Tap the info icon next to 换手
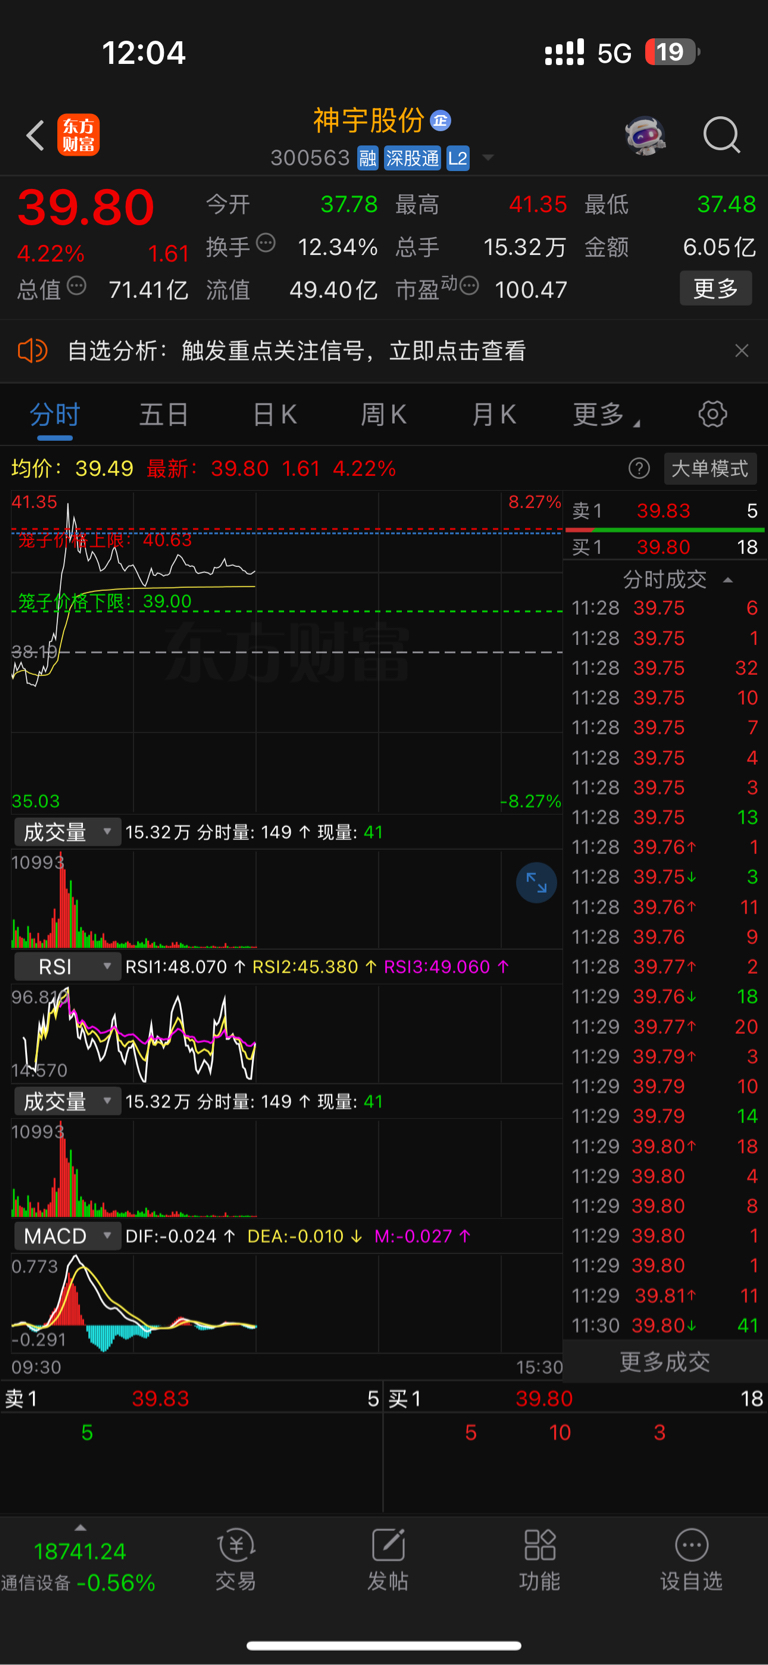768x1665 pixels. point(266,242)
